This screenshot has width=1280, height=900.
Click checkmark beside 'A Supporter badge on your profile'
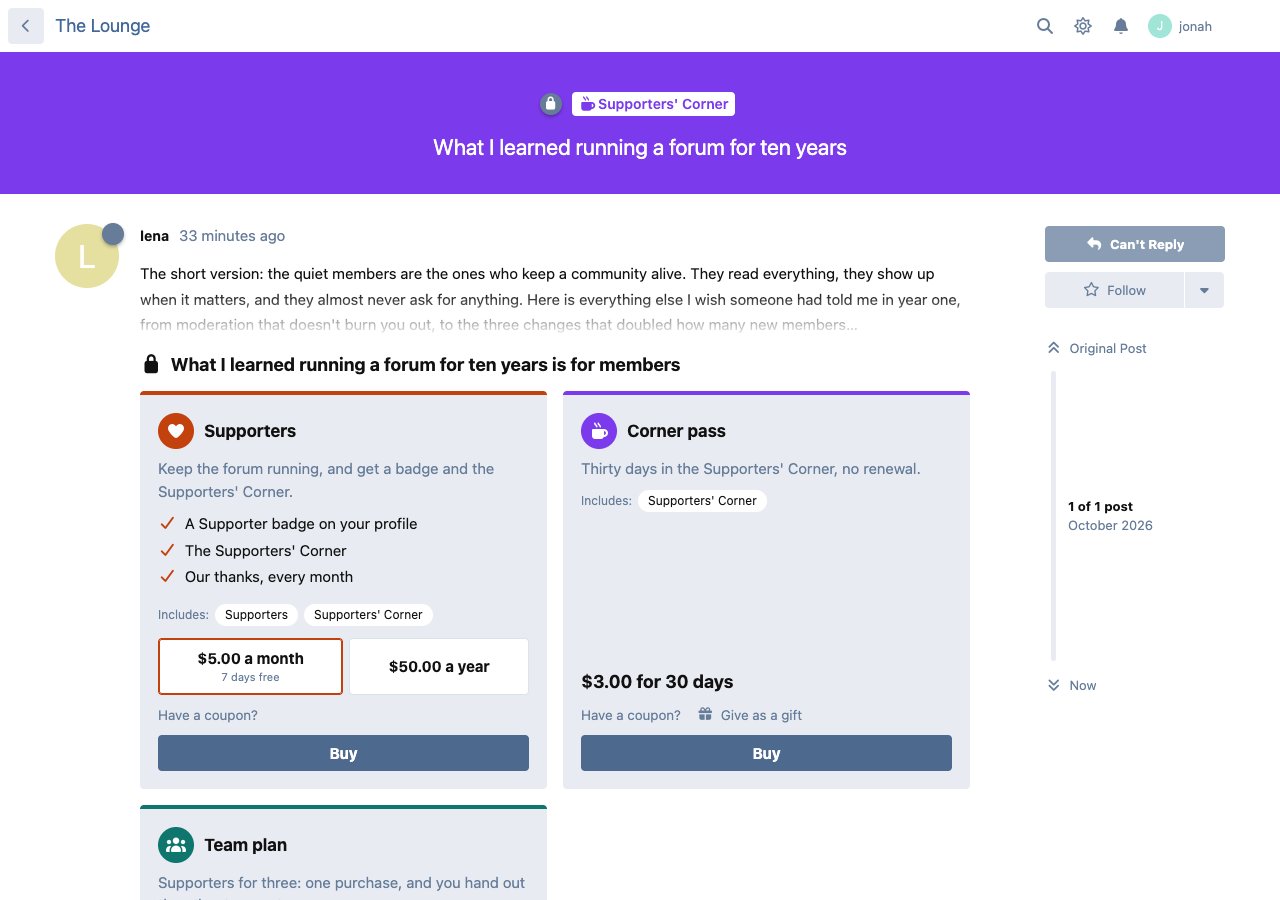(167, 523)
